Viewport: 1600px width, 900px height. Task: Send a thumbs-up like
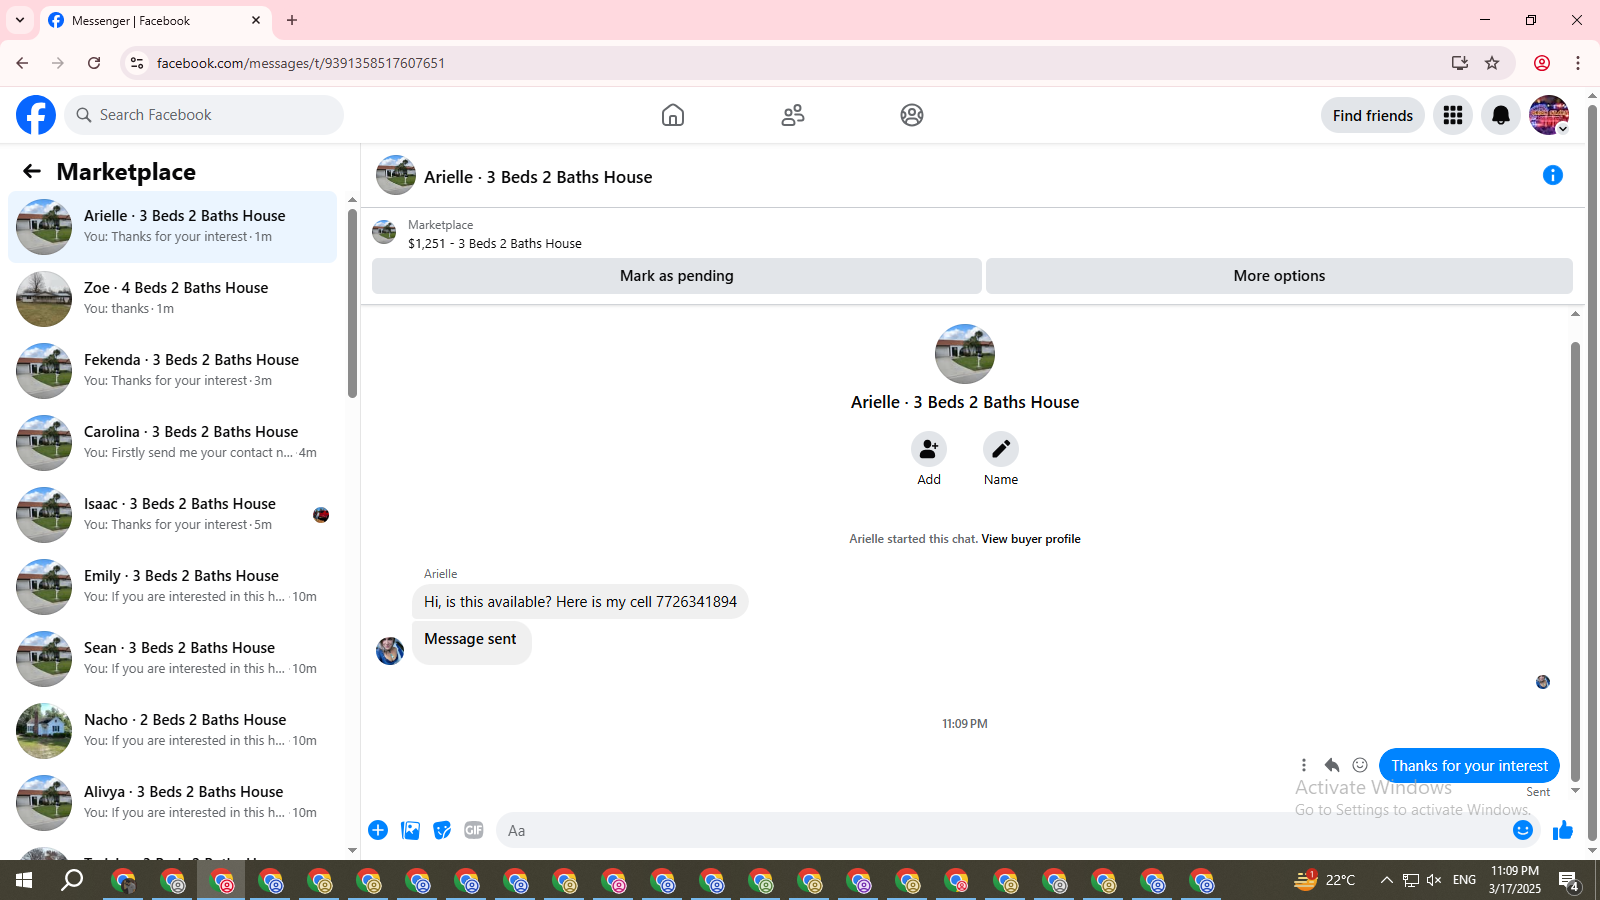(x=1563, y=830)
